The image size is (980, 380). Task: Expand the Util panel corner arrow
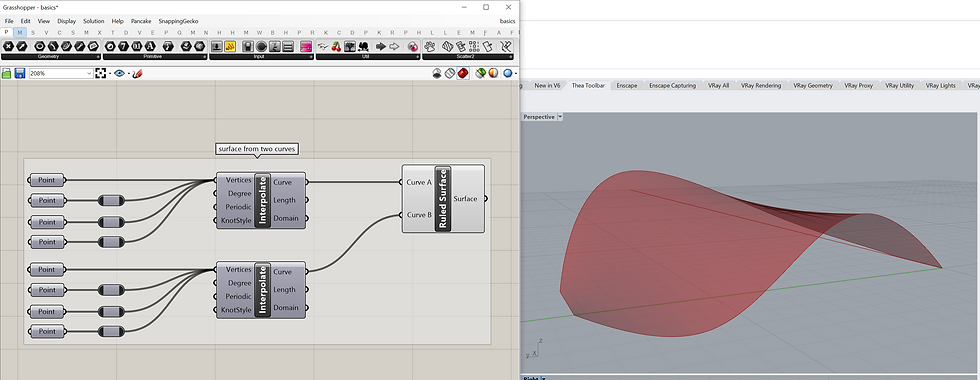(418, 57)
